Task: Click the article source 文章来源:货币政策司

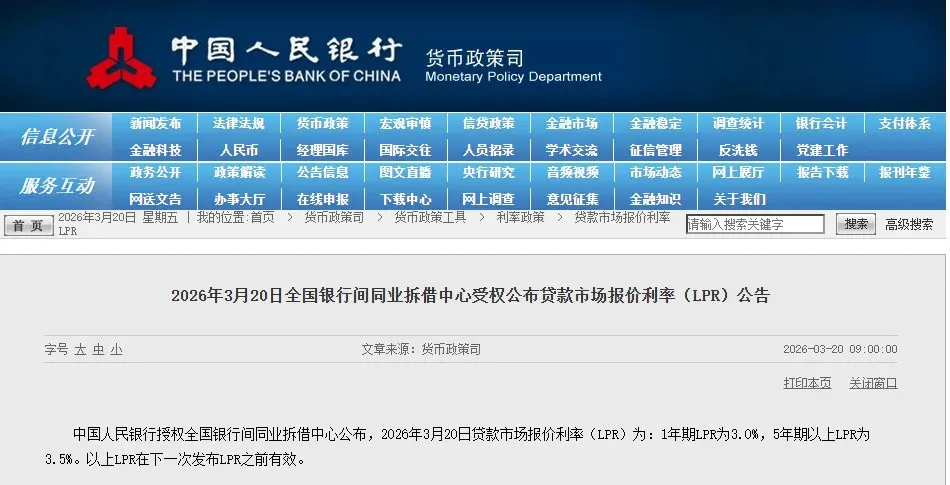Action: pyautogui.click(x=421, y=349)
